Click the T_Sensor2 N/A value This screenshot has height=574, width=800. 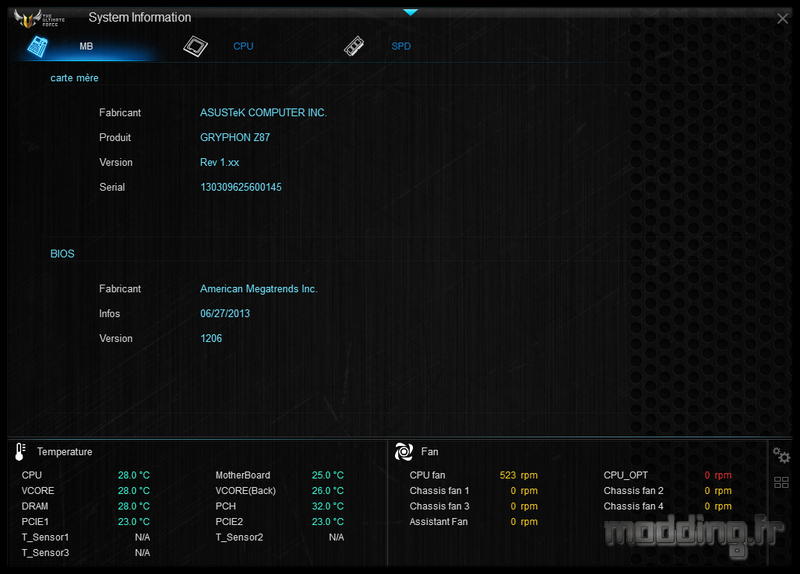336,537
